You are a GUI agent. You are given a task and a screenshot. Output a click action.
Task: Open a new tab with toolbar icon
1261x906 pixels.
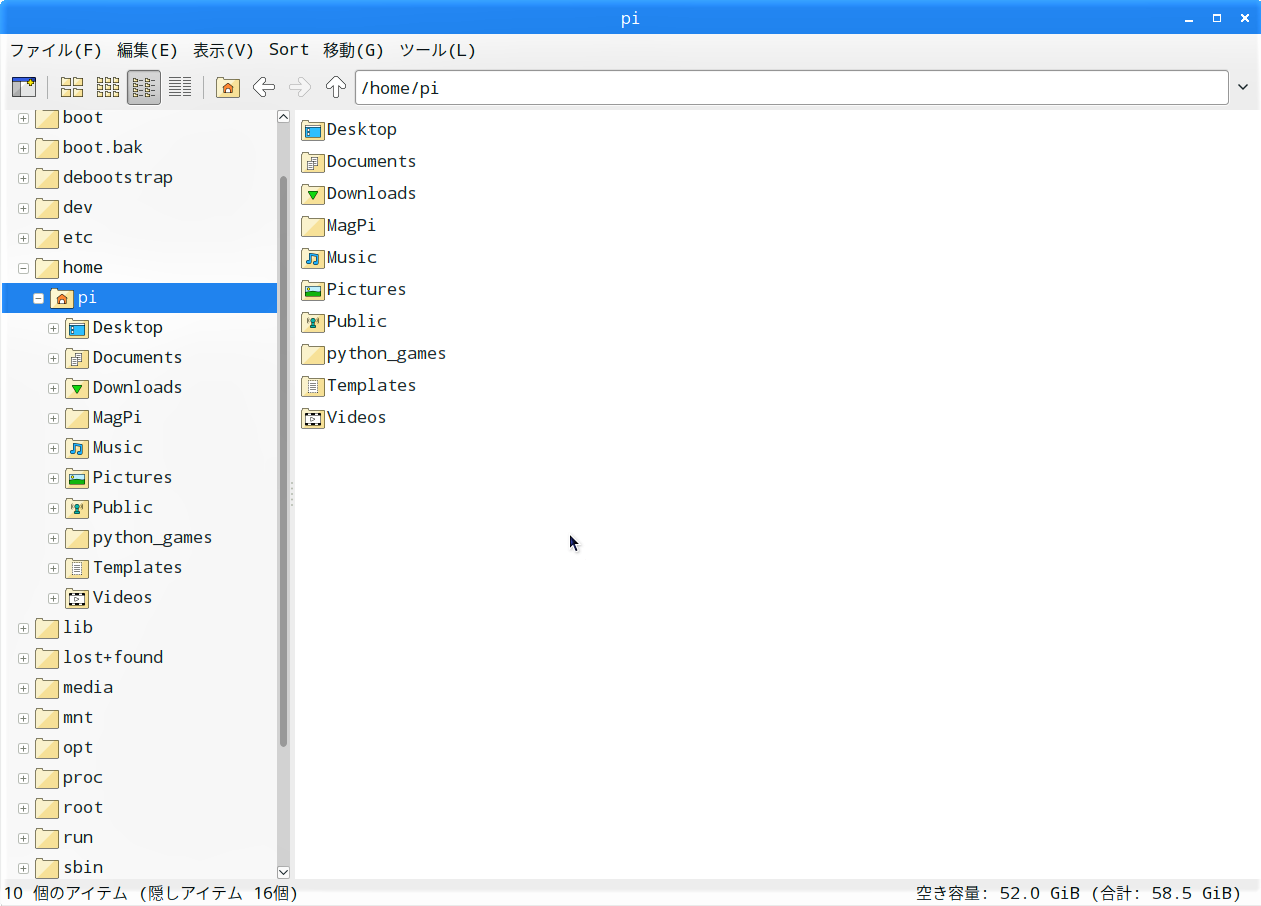24,87
